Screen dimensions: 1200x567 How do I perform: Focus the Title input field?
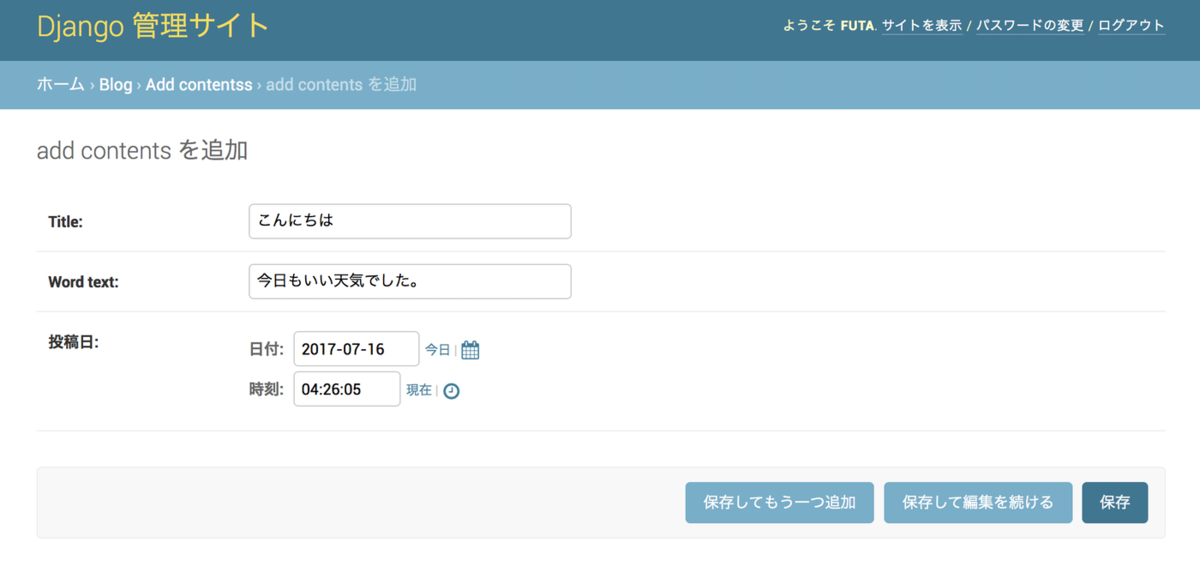click(x=410, y=221)
